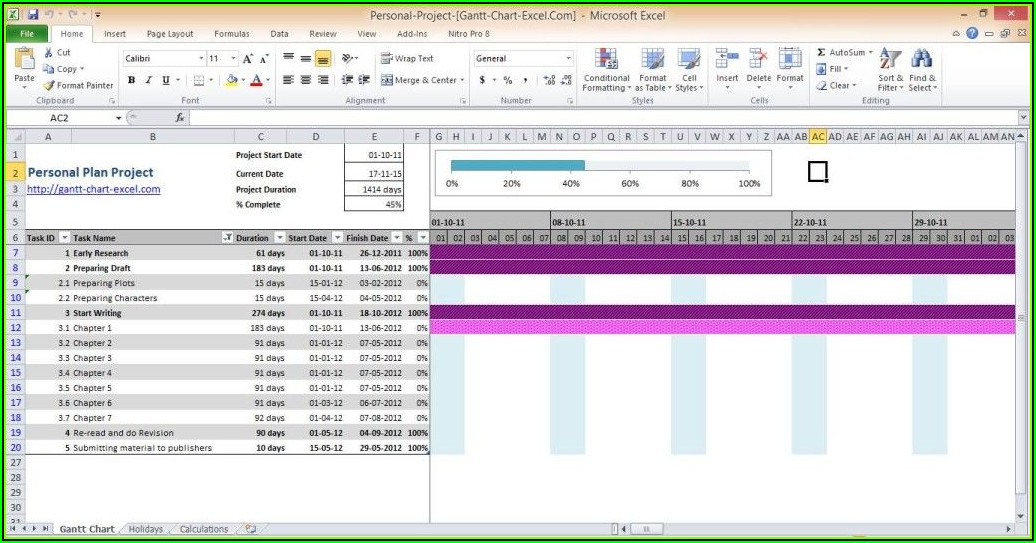Switch to the Formulas ribbon tab

point(232,34)
